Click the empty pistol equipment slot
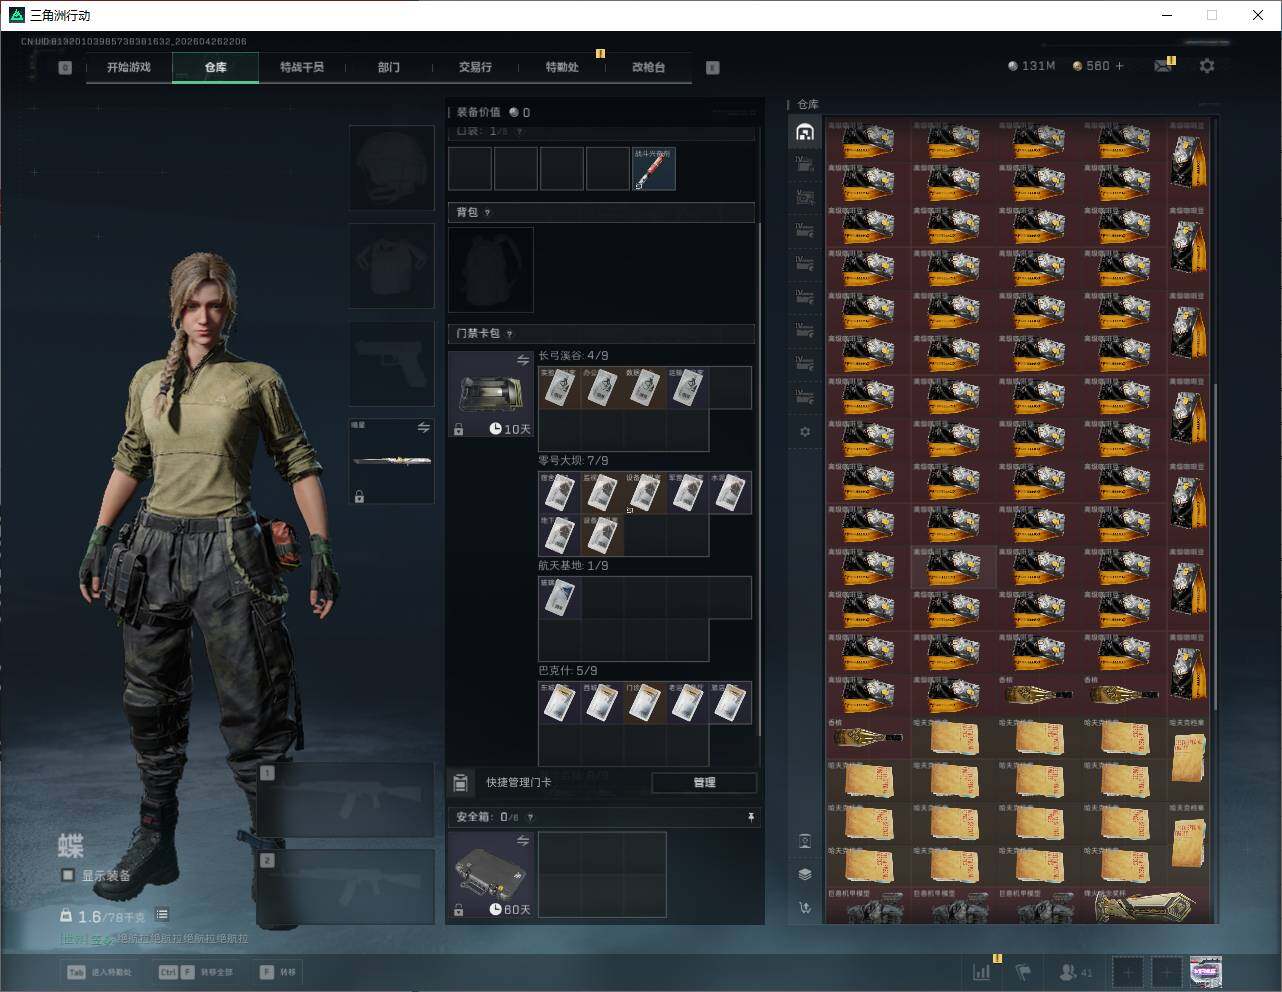The width and height of the screenshot is (1282, 992). coord(391,364)
